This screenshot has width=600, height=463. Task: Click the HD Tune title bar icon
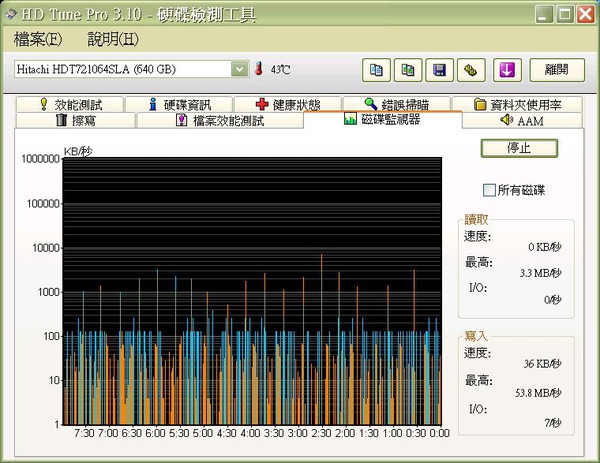tap(11, 14)
